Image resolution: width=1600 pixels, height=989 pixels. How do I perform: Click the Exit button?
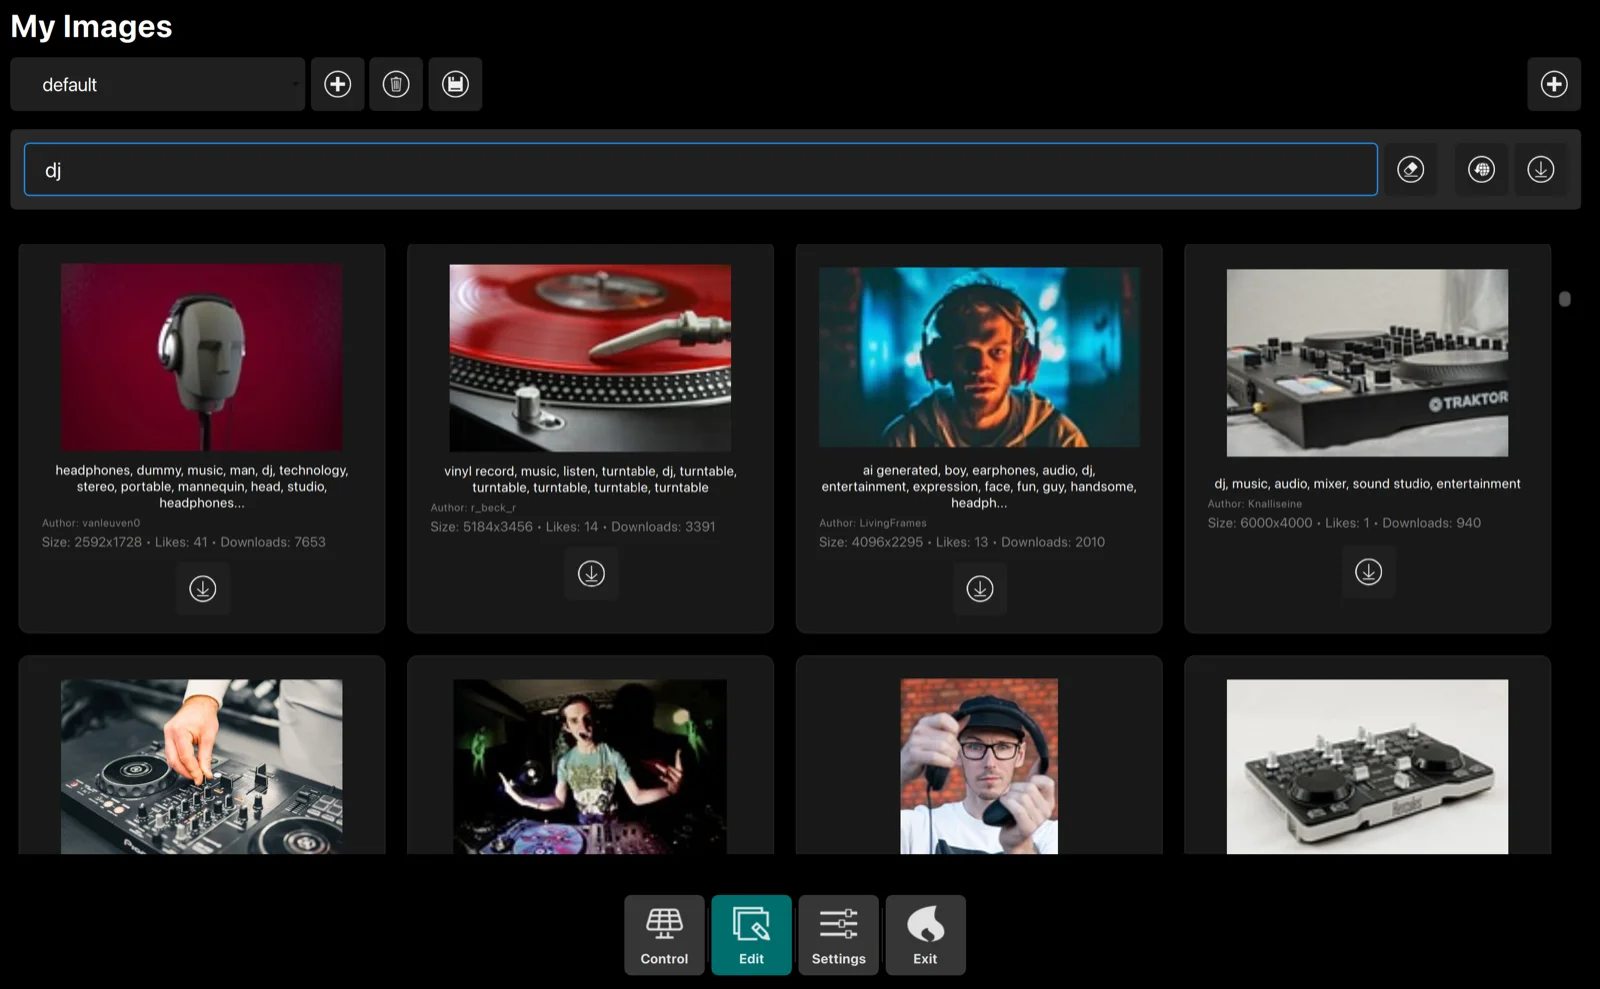[925, 935]
